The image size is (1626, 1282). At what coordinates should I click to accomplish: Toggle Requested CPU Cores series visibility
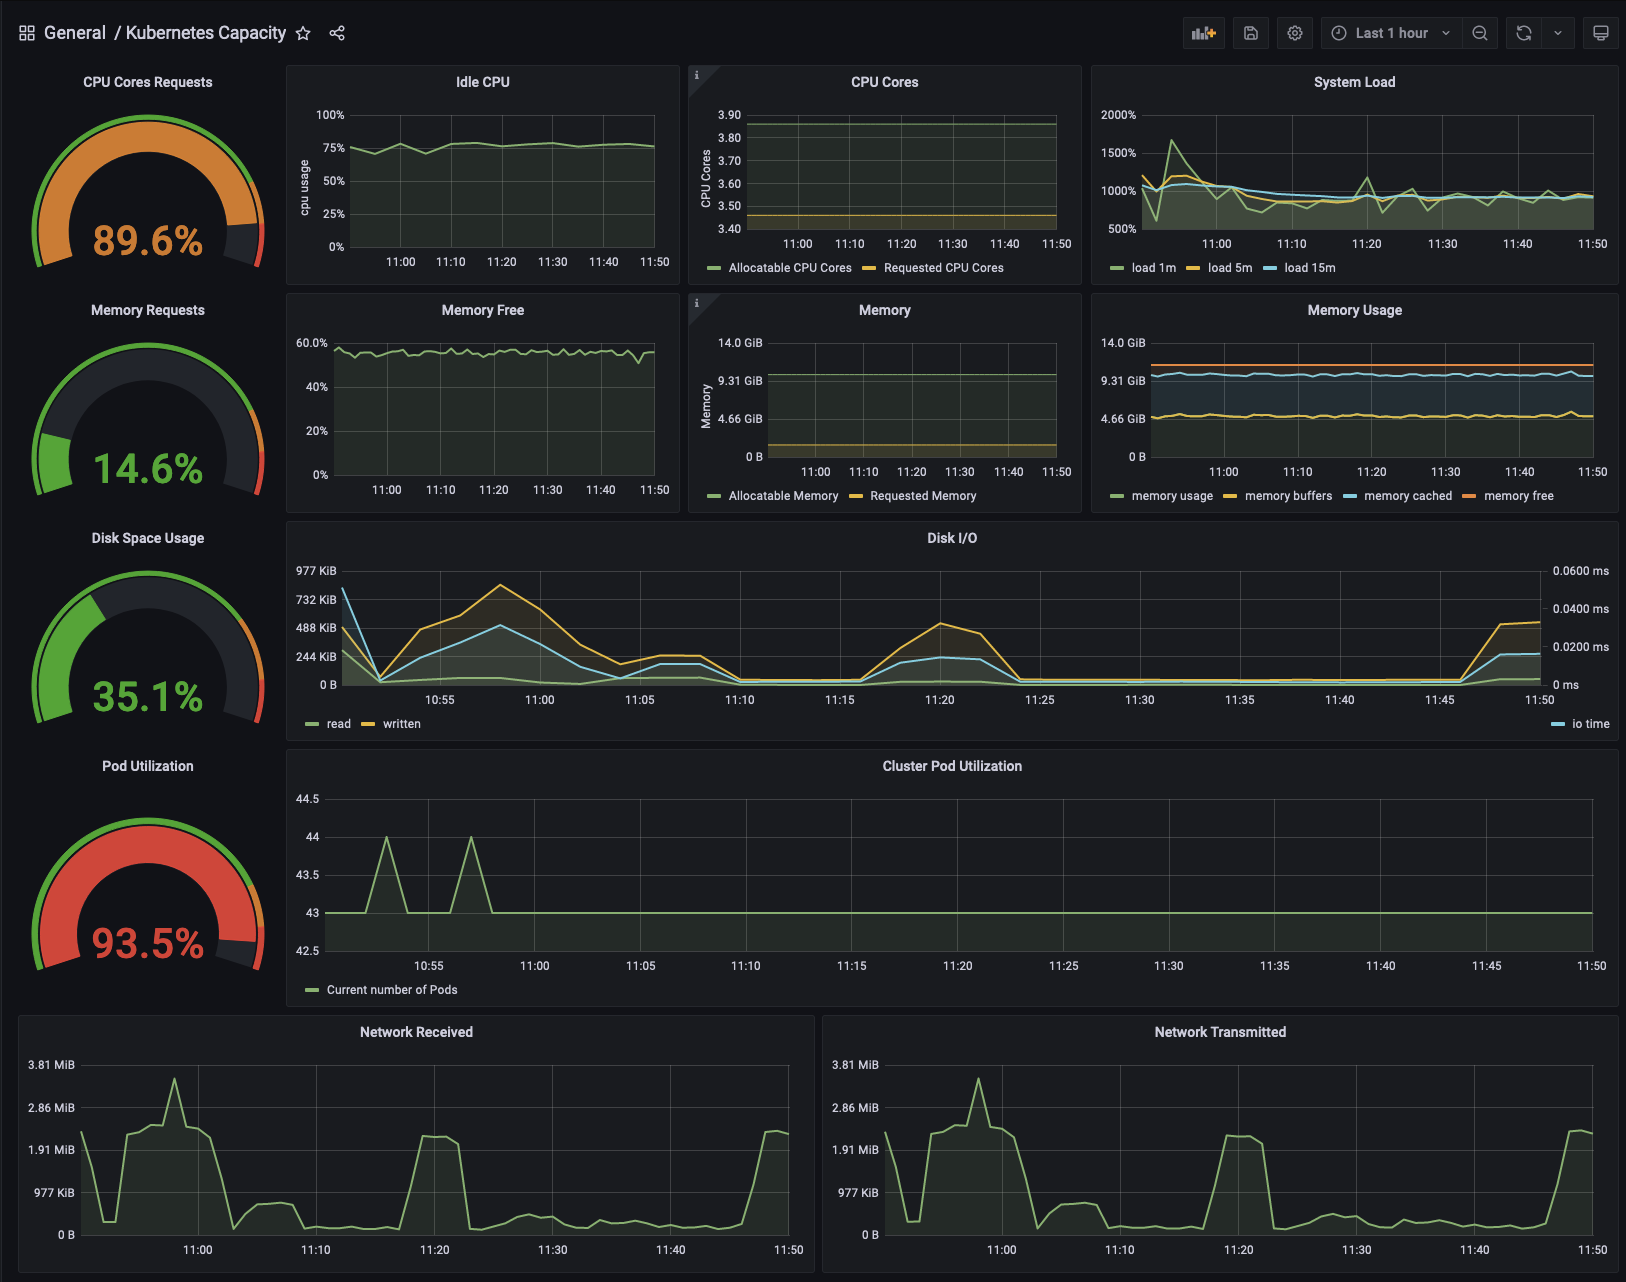click(933, 268)
